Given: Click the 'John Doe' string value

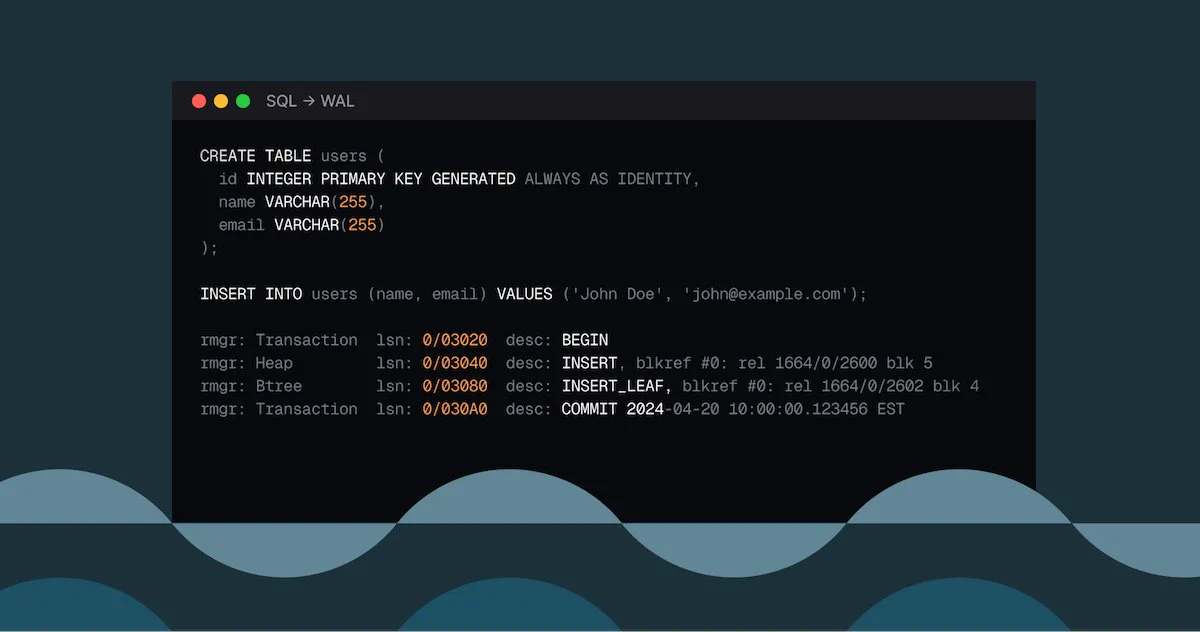Looking at the screenshot, I should point(618,294).
